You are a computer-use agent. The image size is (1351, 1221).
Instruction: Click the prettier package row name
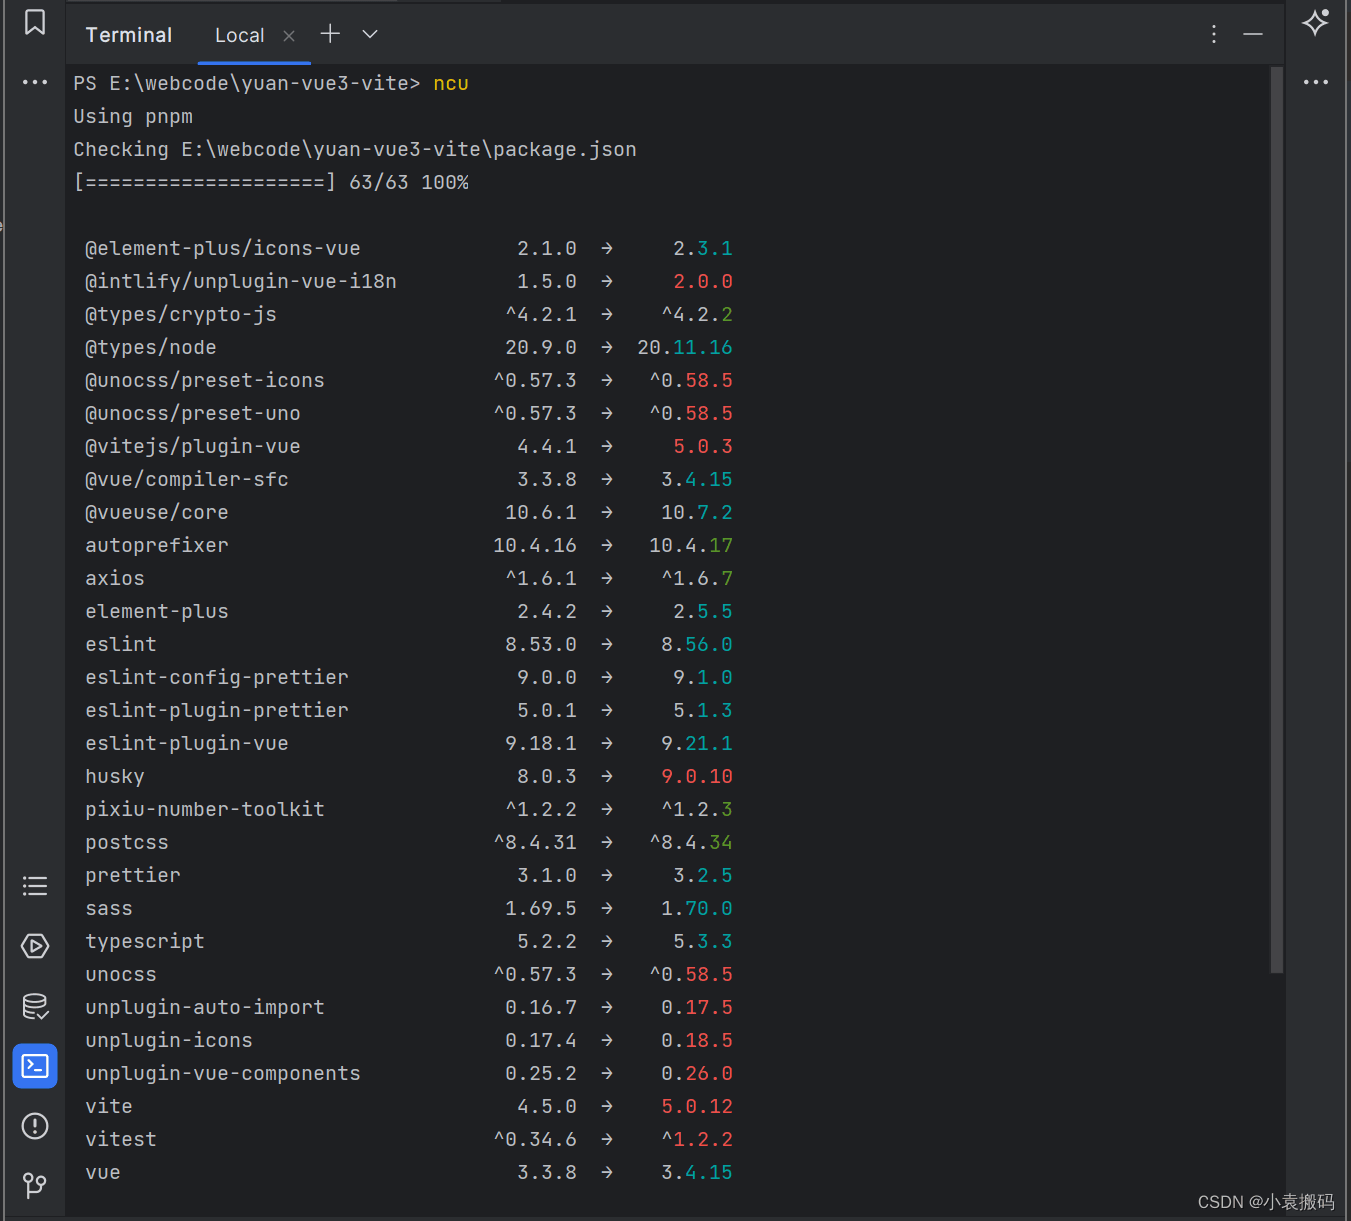point(133,875)
